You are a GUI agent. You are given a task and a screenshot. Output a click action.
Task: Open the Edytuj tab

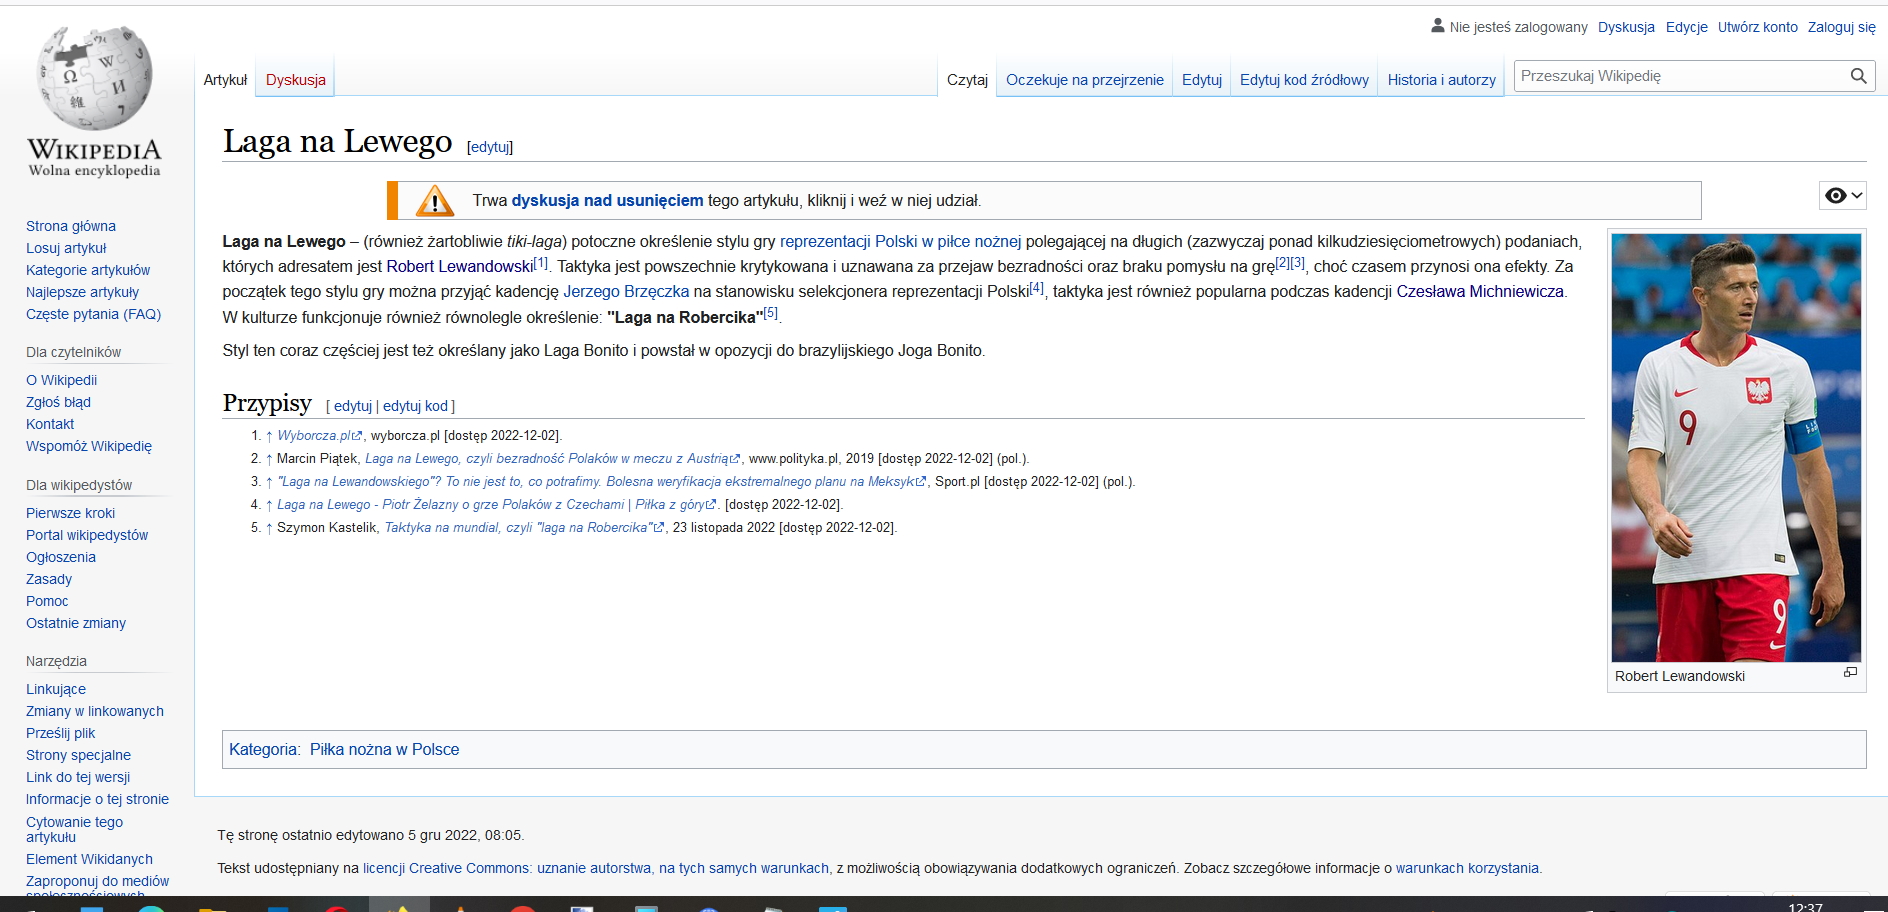click(x=1202, y=80)
